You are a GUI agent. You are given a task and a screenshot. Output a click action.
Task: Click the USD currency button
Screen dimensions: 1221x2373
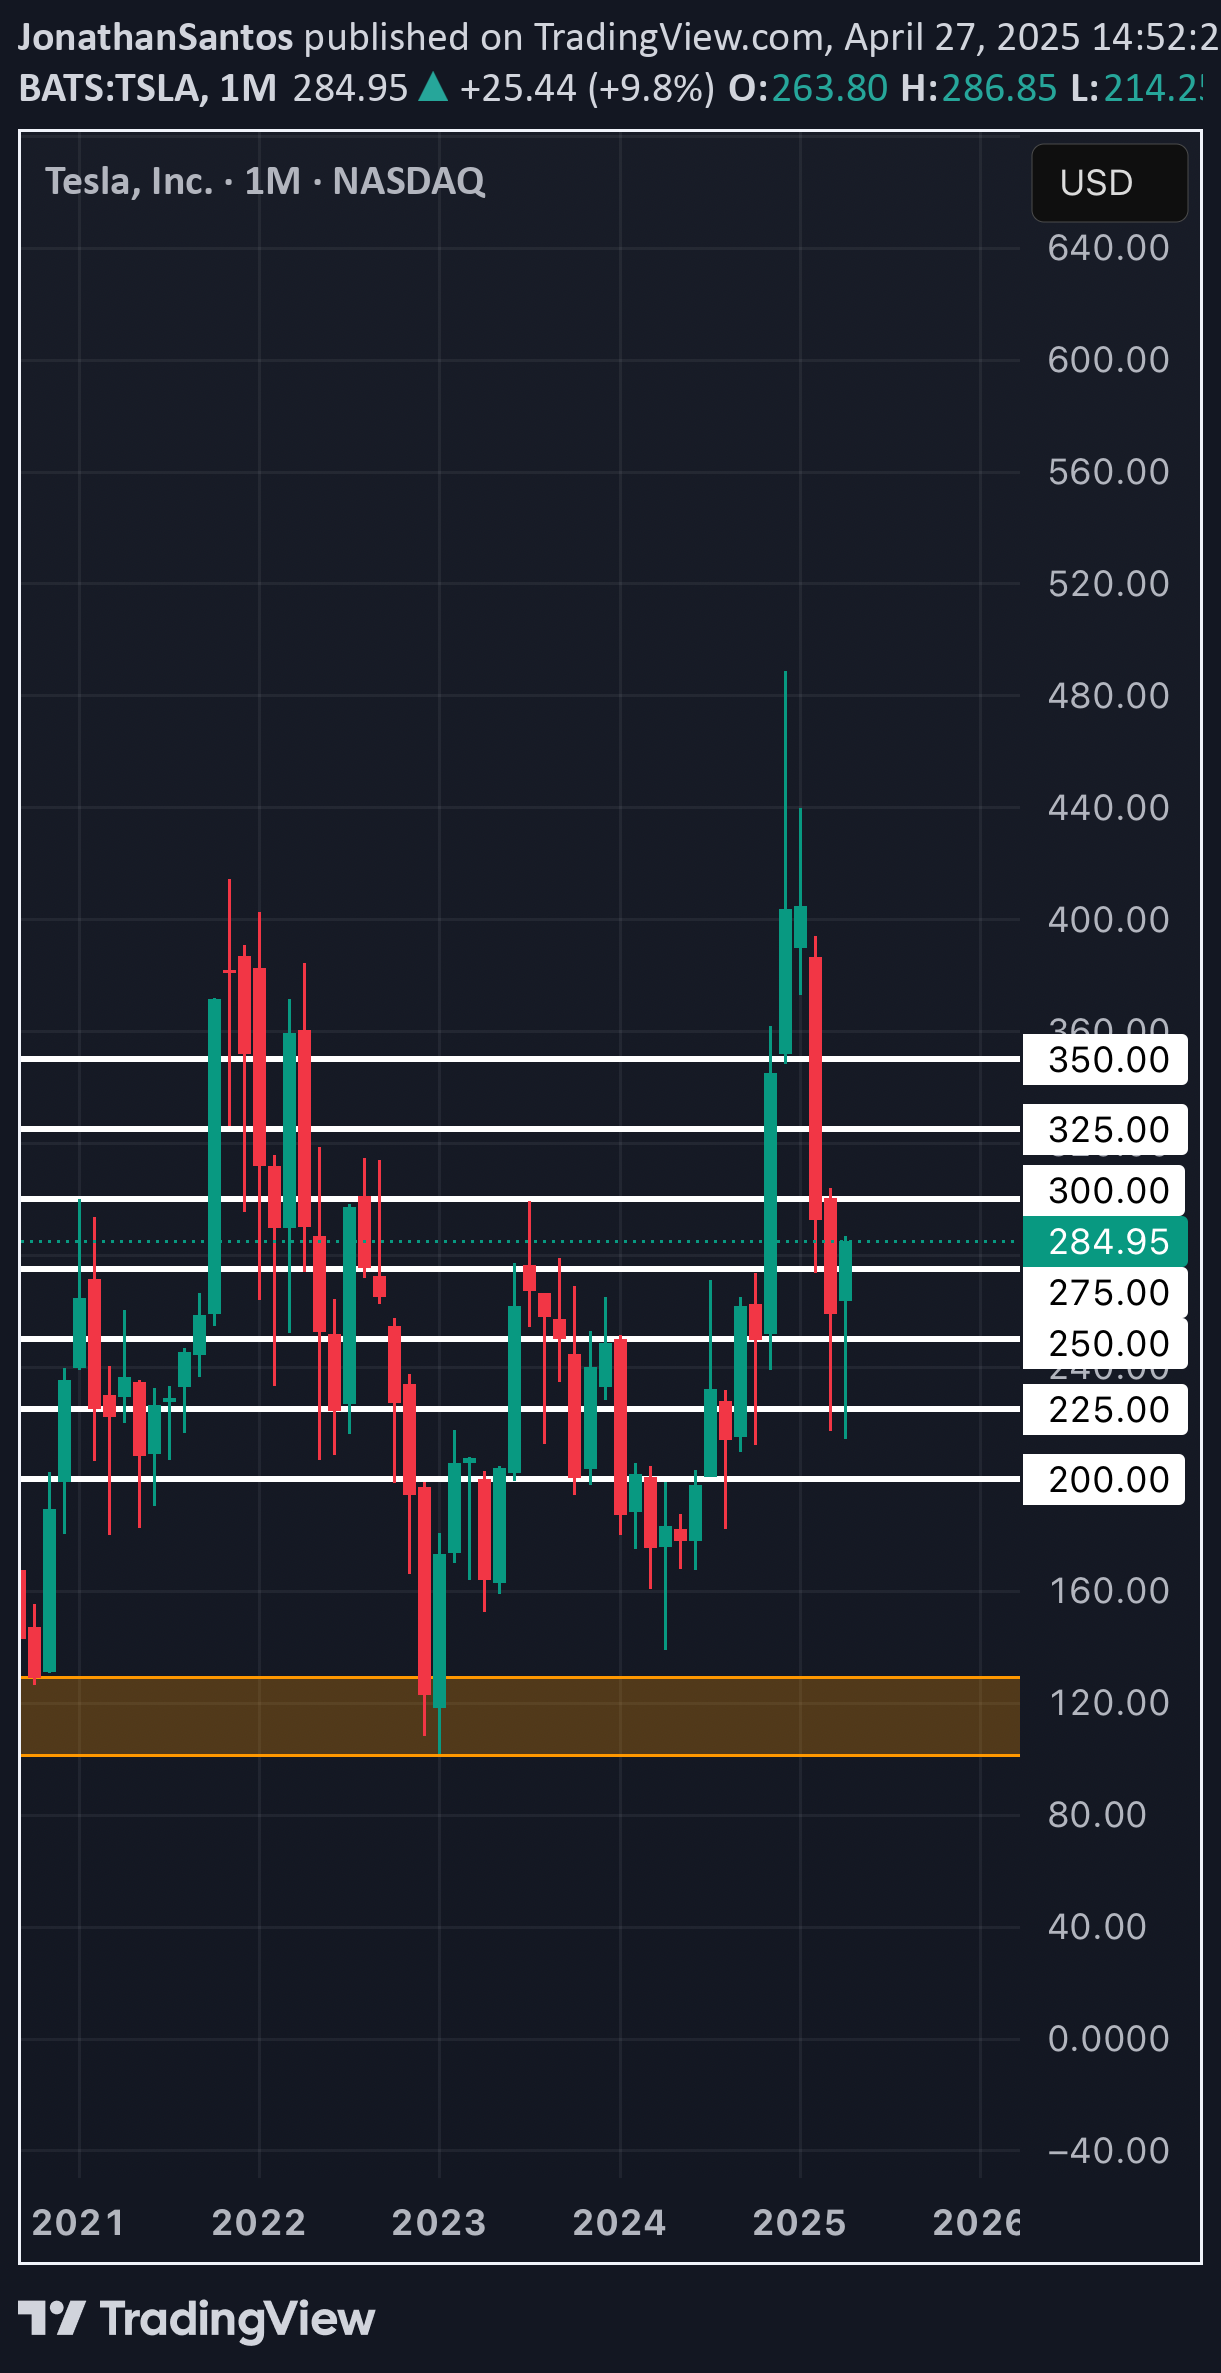tap(1109, 183)
